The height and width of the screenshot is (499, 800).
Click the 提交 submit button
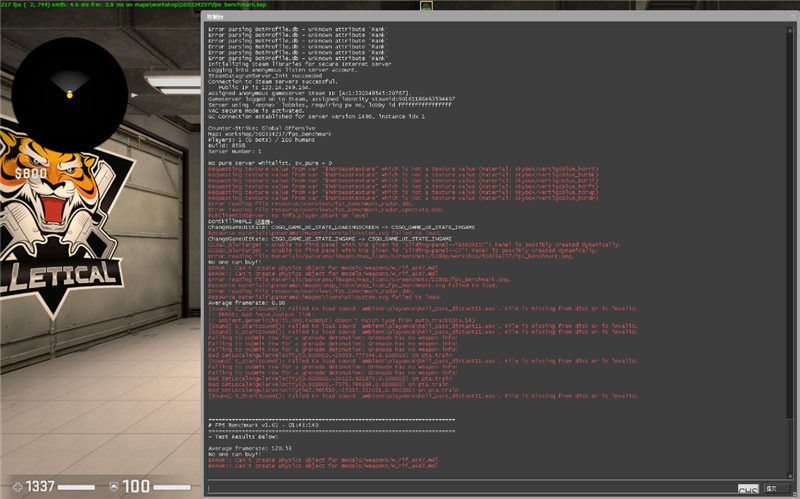coord(777,488)
